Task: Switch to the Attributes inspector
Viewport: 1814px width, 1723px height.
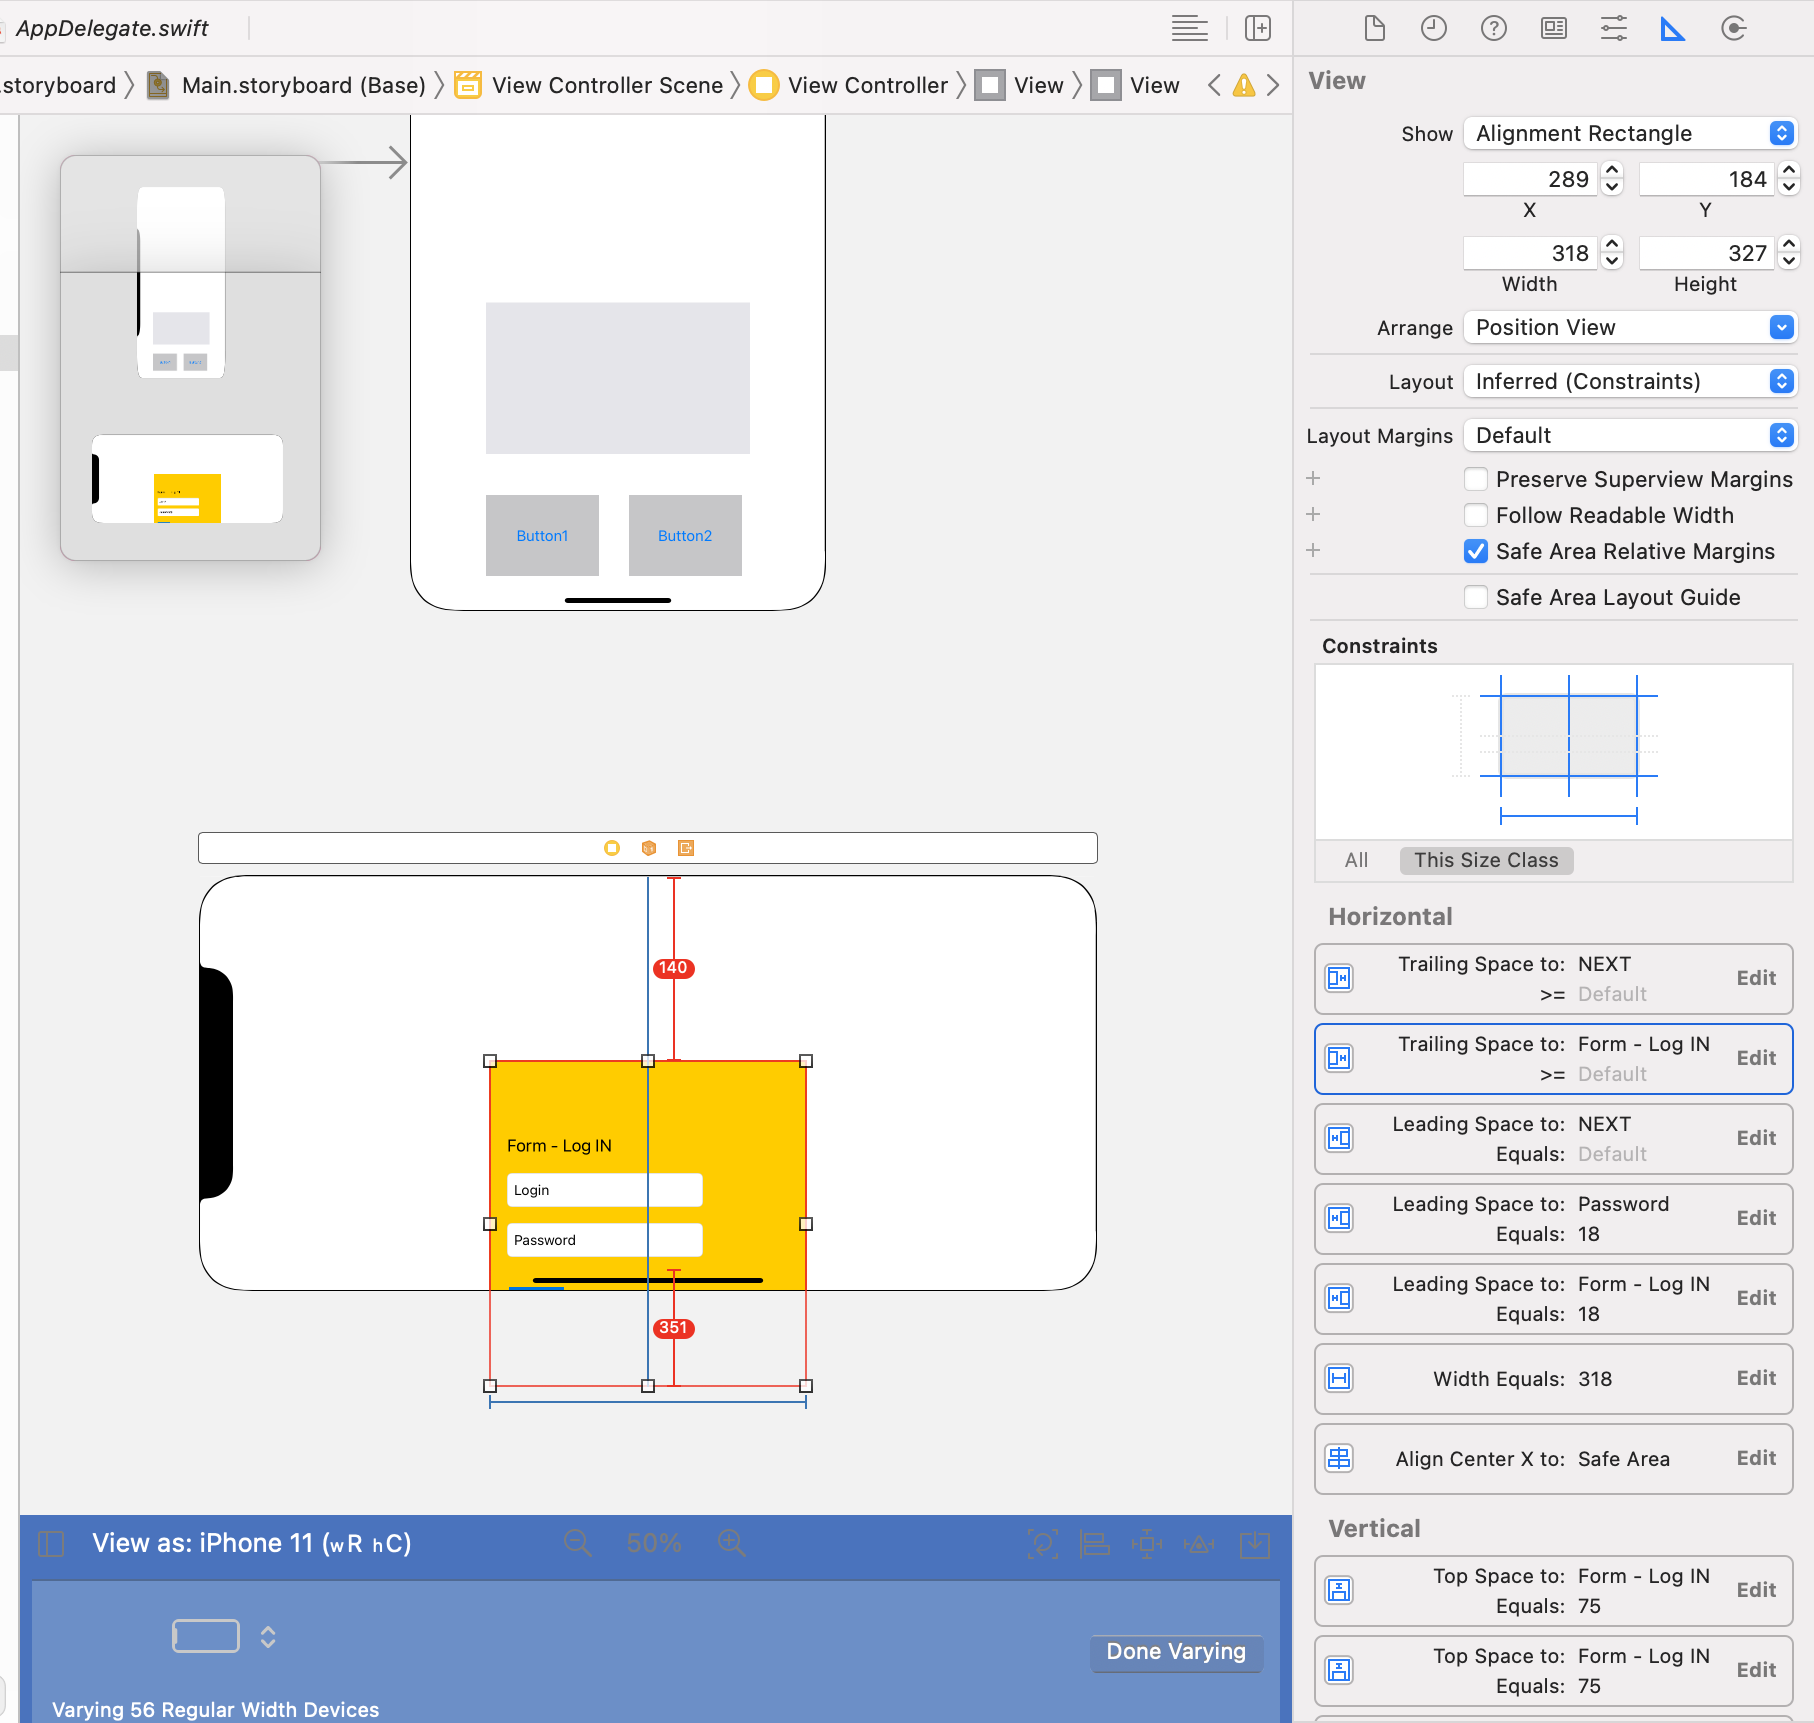Action: pyautogui.click(x=1613, y=28)
